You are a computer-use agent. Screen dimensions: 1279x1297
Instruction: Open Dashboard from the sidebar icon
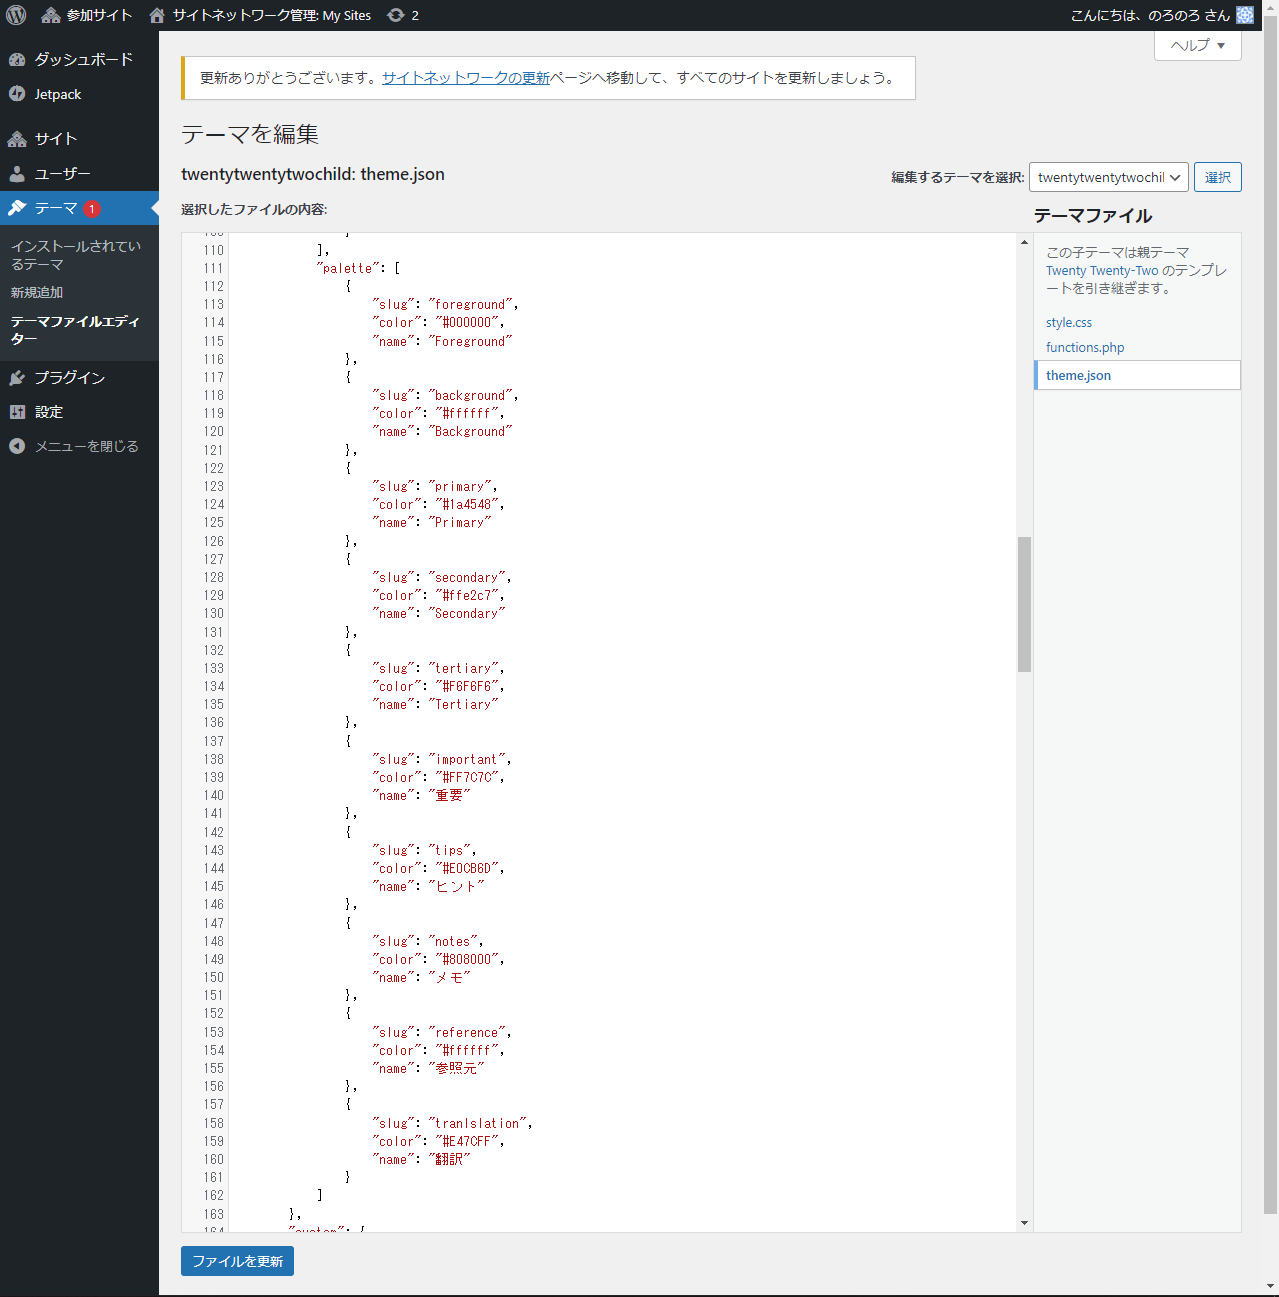pyautogui.click(x=17, y=60)
